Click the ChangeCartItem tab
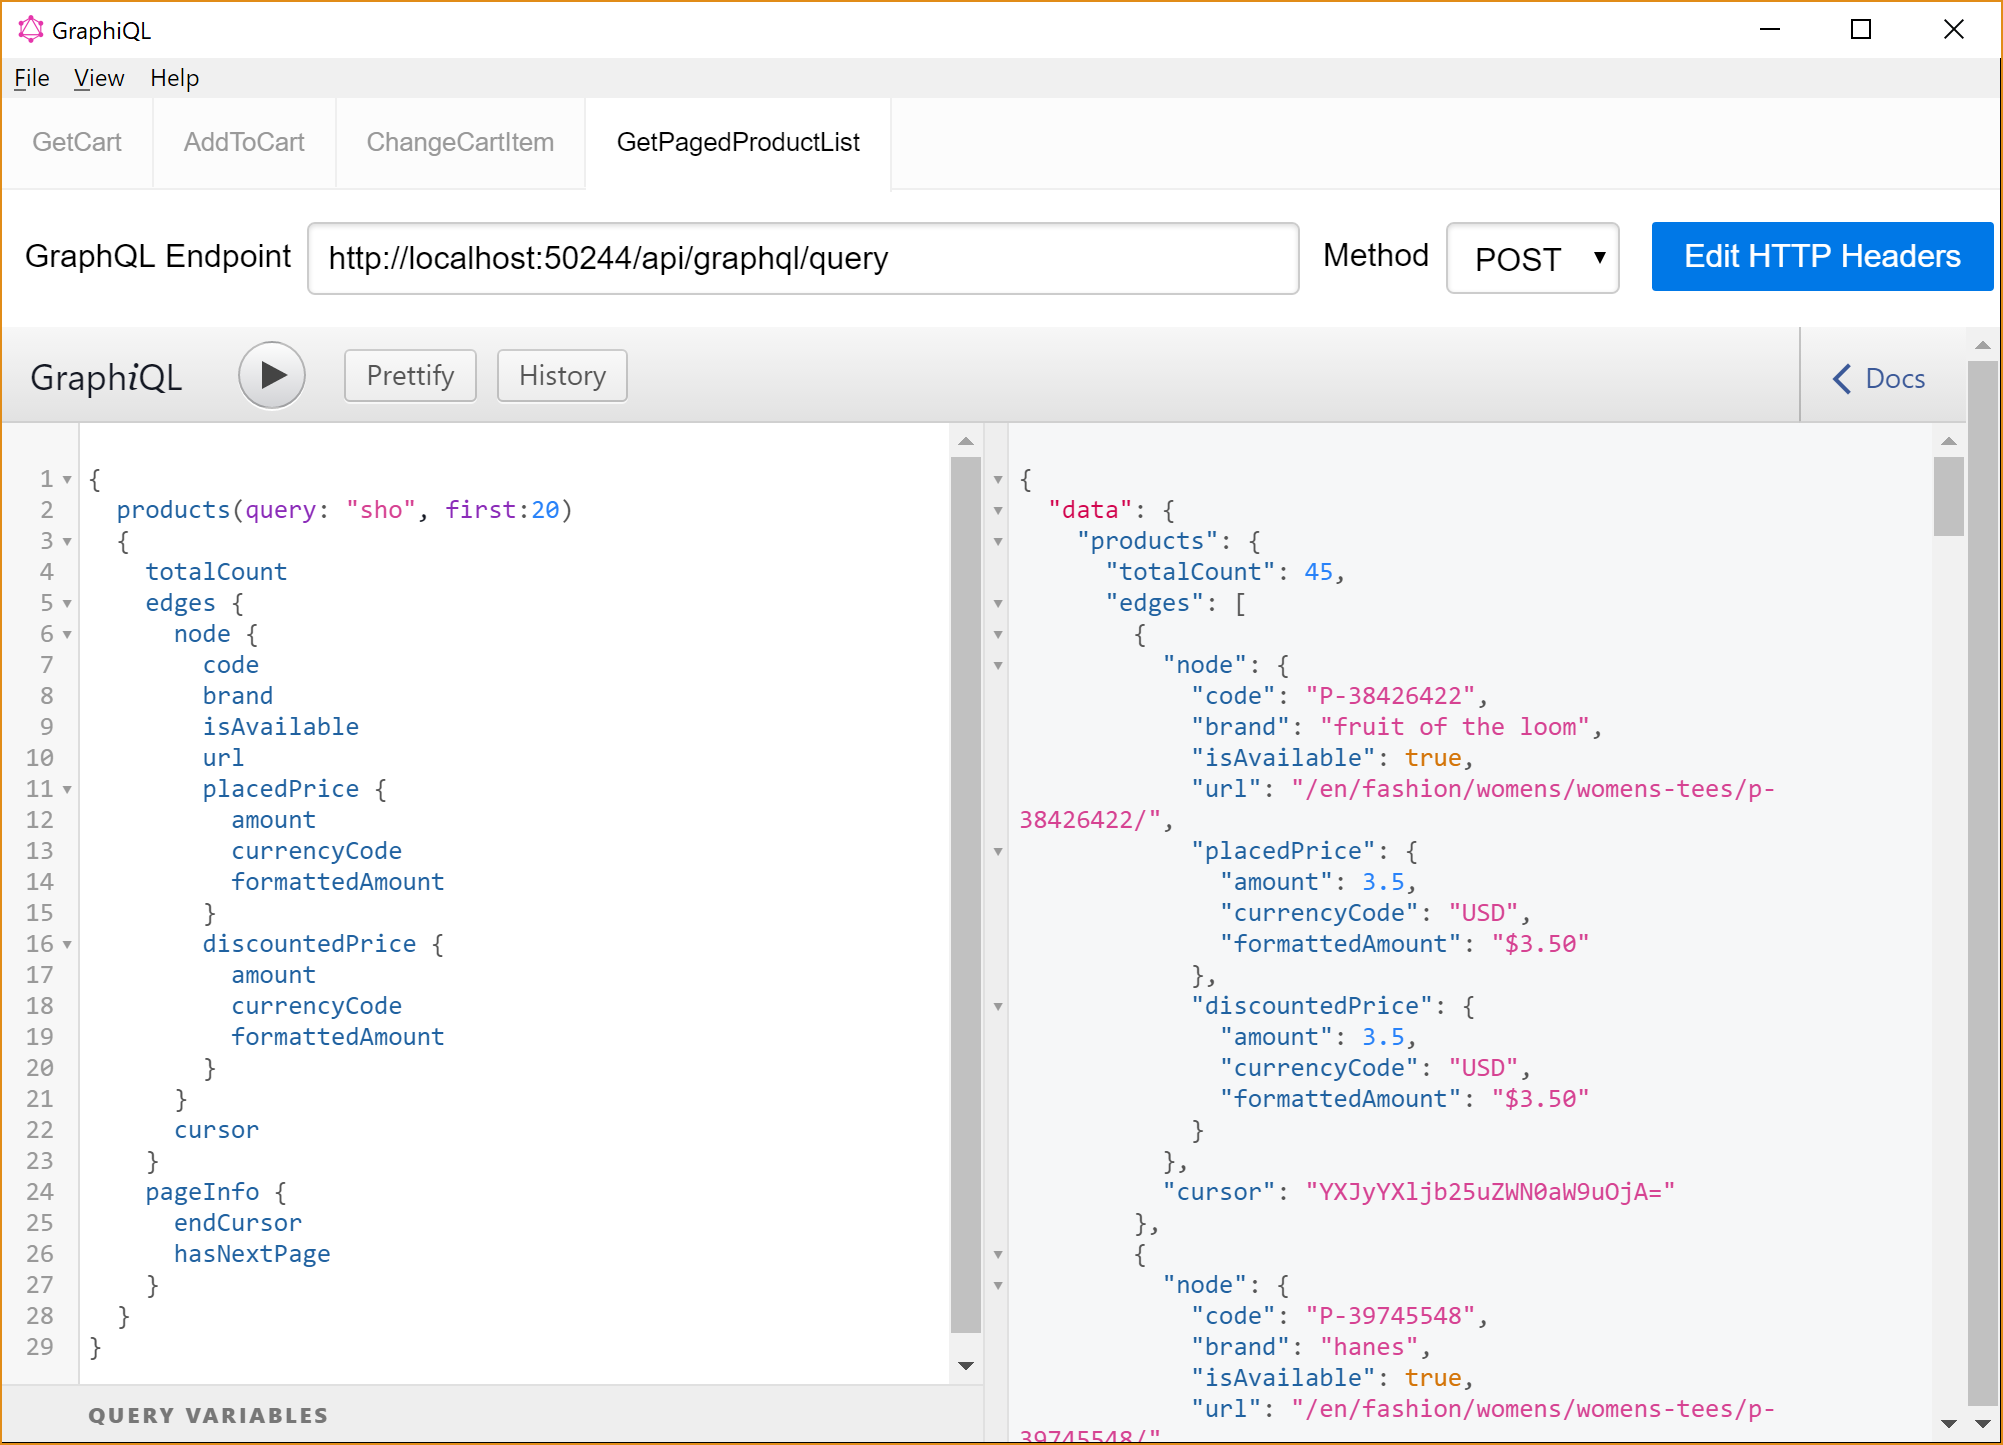Viewport: 2003px width, 1445px height. [460, 142]
